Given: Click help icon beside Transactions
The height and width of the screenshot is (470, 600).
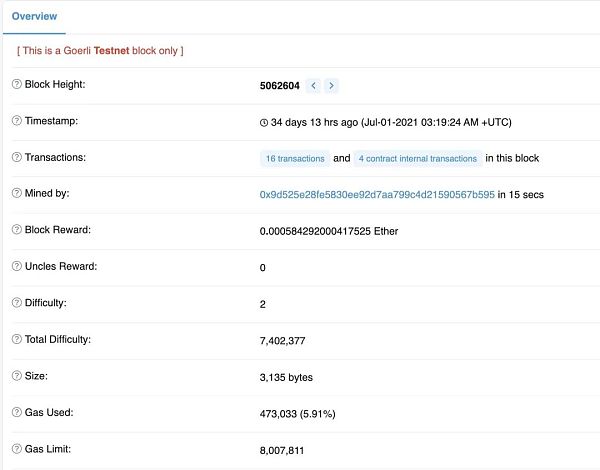Looking at the screenshot, I should (x=17, y=158).
